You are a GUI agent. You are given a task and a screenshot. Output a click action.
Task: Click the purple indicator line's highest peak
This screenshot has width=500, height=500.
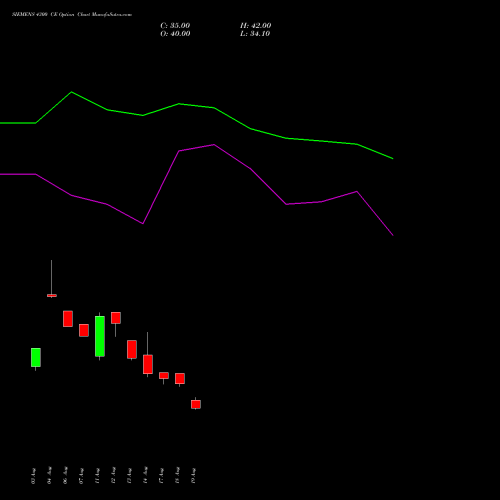pos(214,145)
